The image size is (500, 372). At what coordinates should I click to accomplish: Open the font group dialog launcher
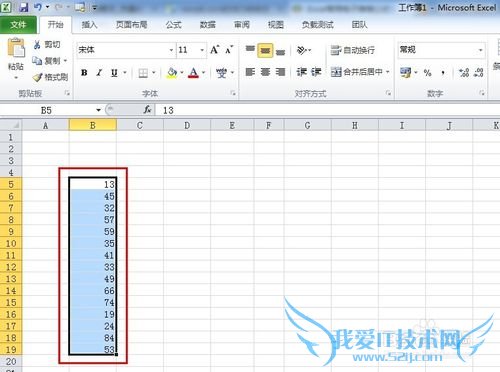[233, 93]
